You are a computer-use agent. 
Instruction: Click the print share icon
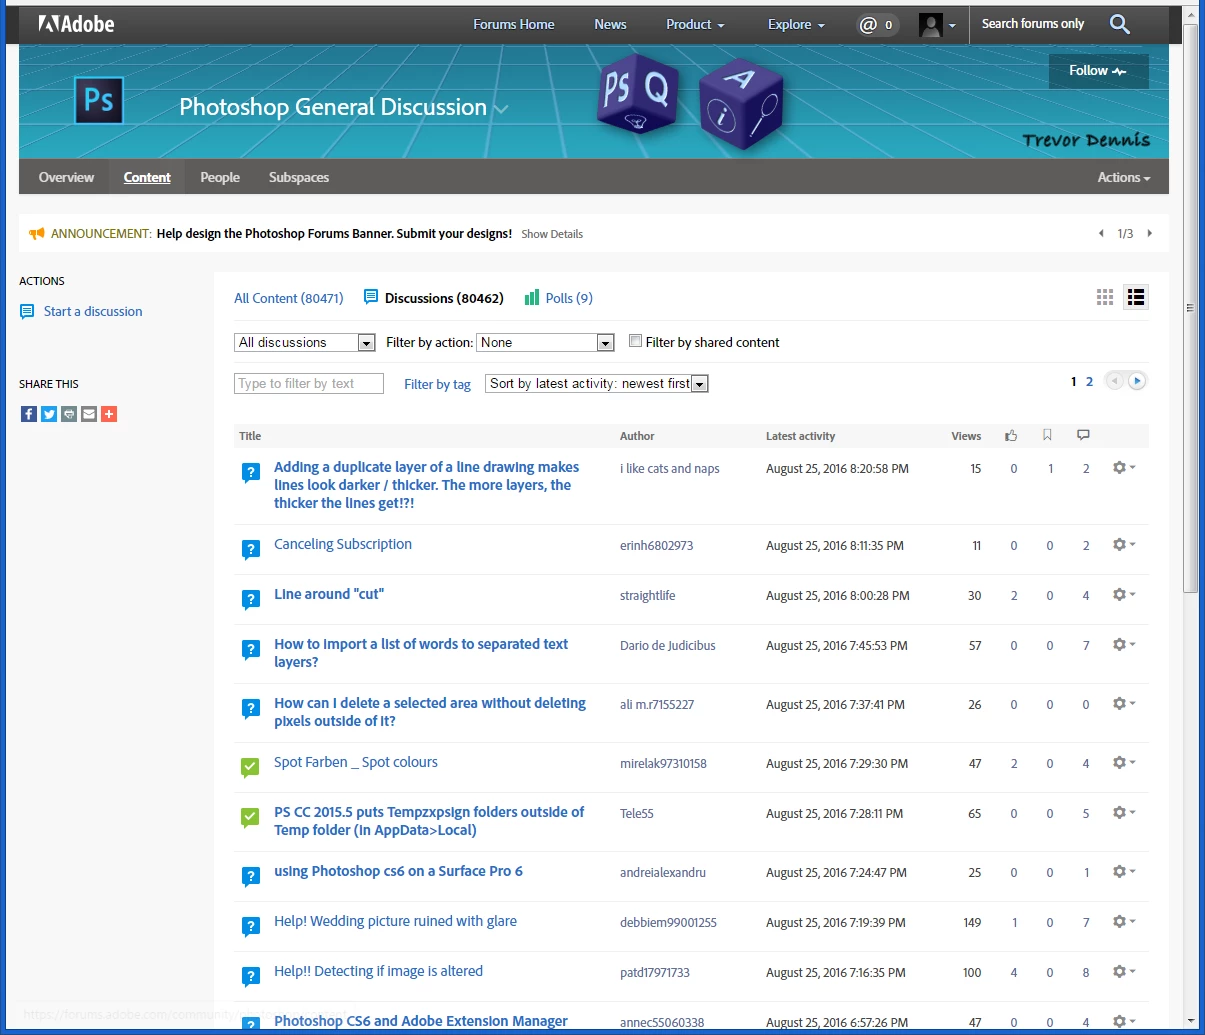click(69, 414)
